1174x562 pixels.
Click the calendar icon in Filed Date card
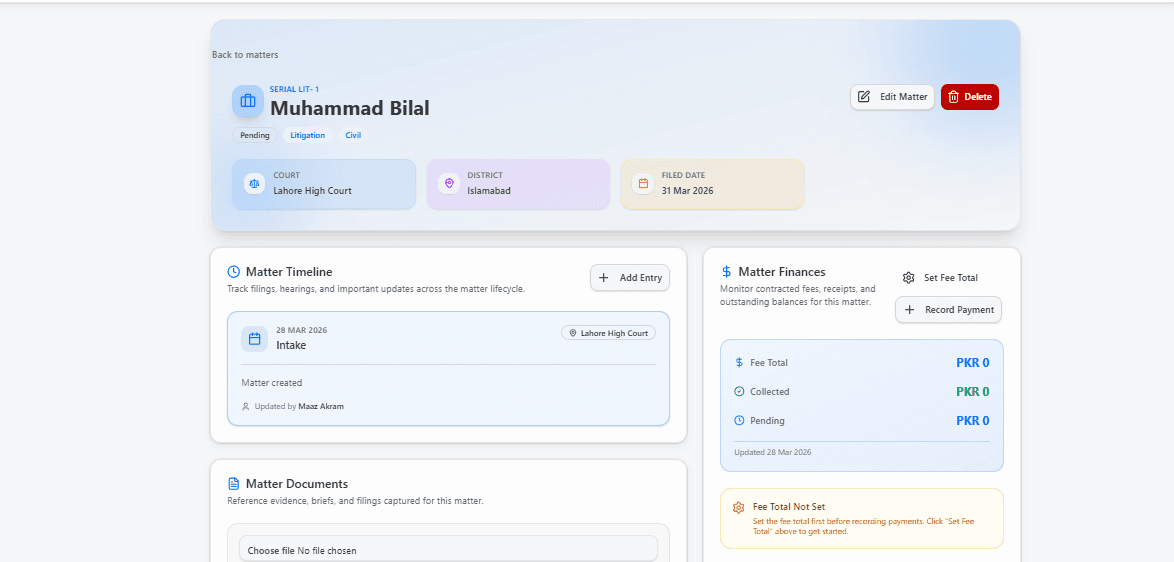643,184
